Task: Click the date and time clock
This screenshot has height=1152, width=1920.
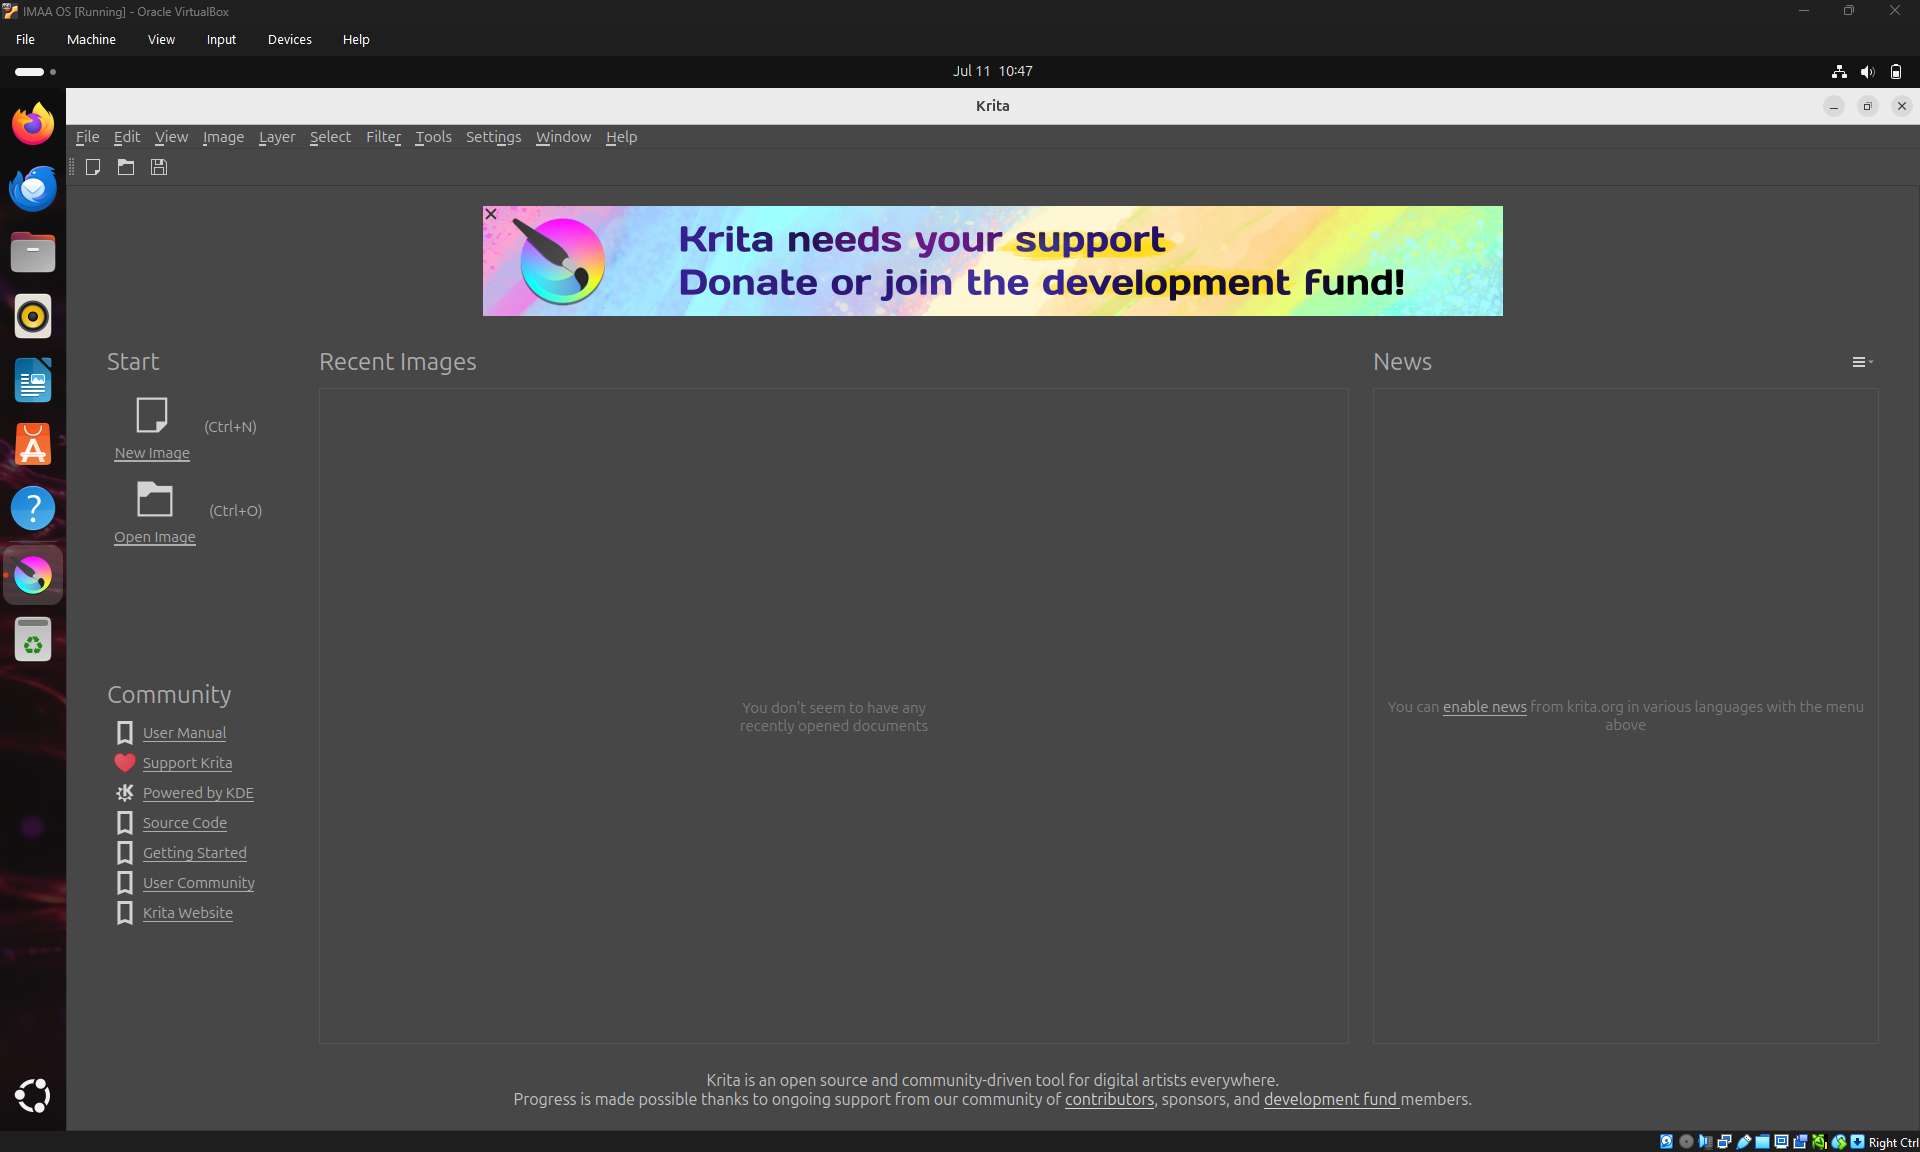Action: tap(992, 71)
